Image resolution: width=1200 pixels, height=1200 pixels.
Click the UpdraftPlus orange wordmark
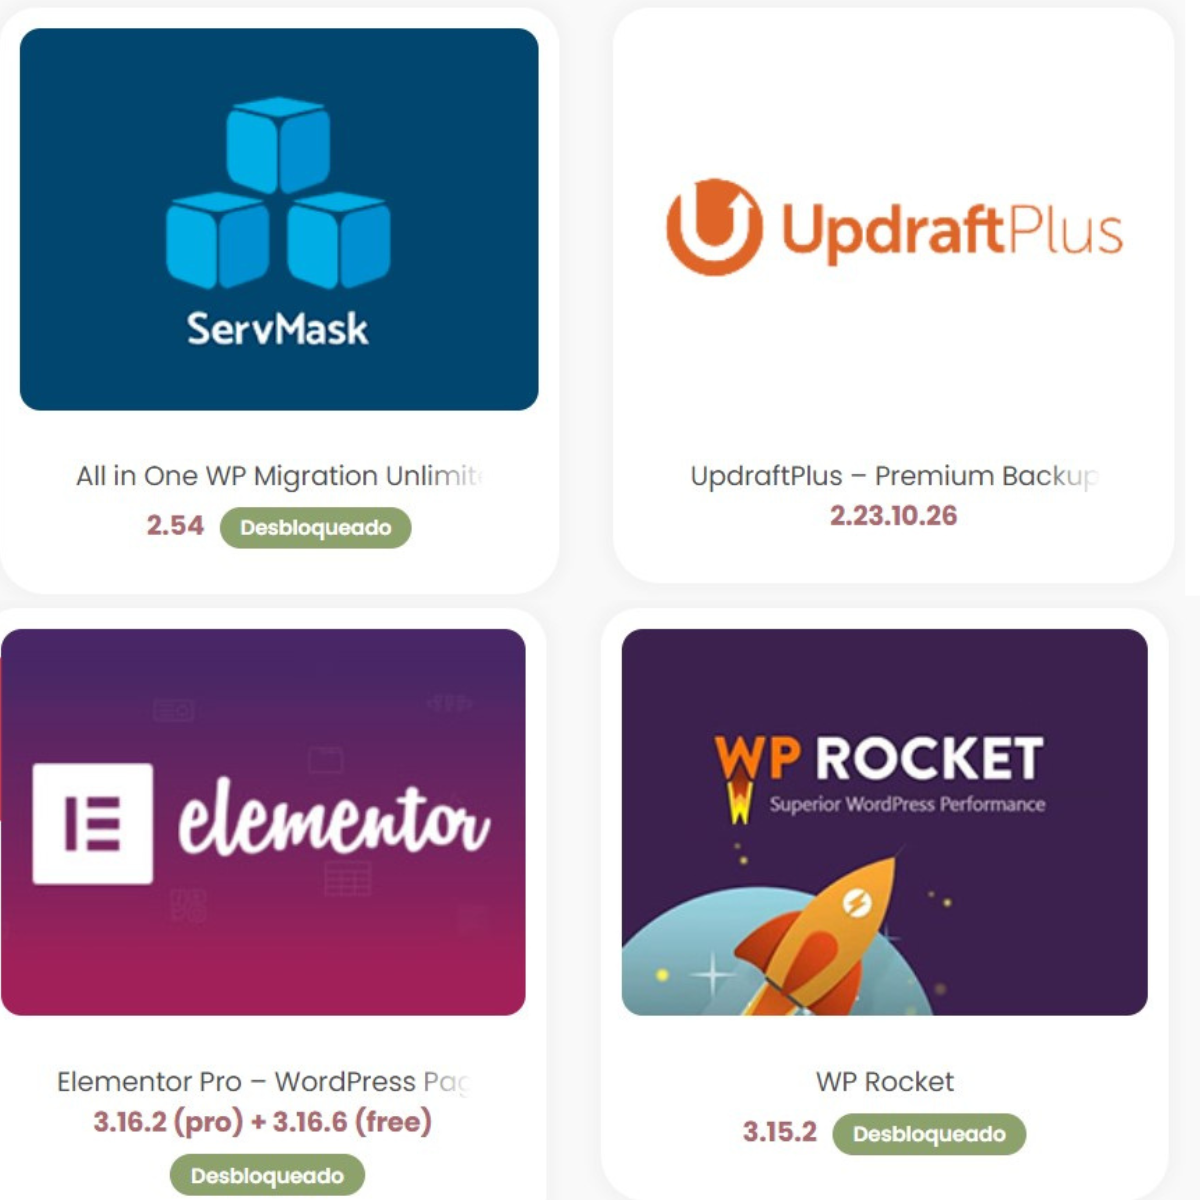[952, 232]
